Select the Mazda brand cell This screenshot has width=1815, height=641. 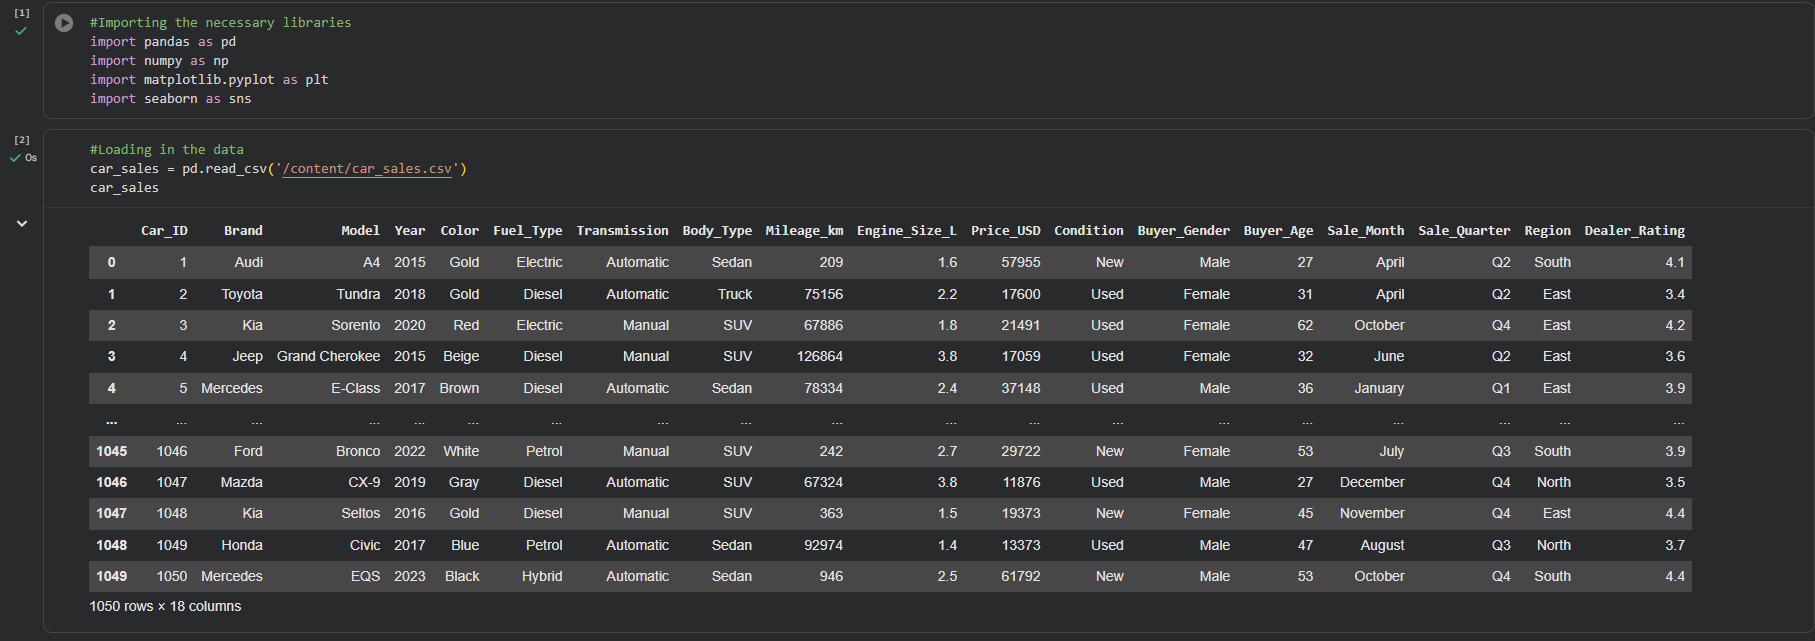[x=242, y=482]
